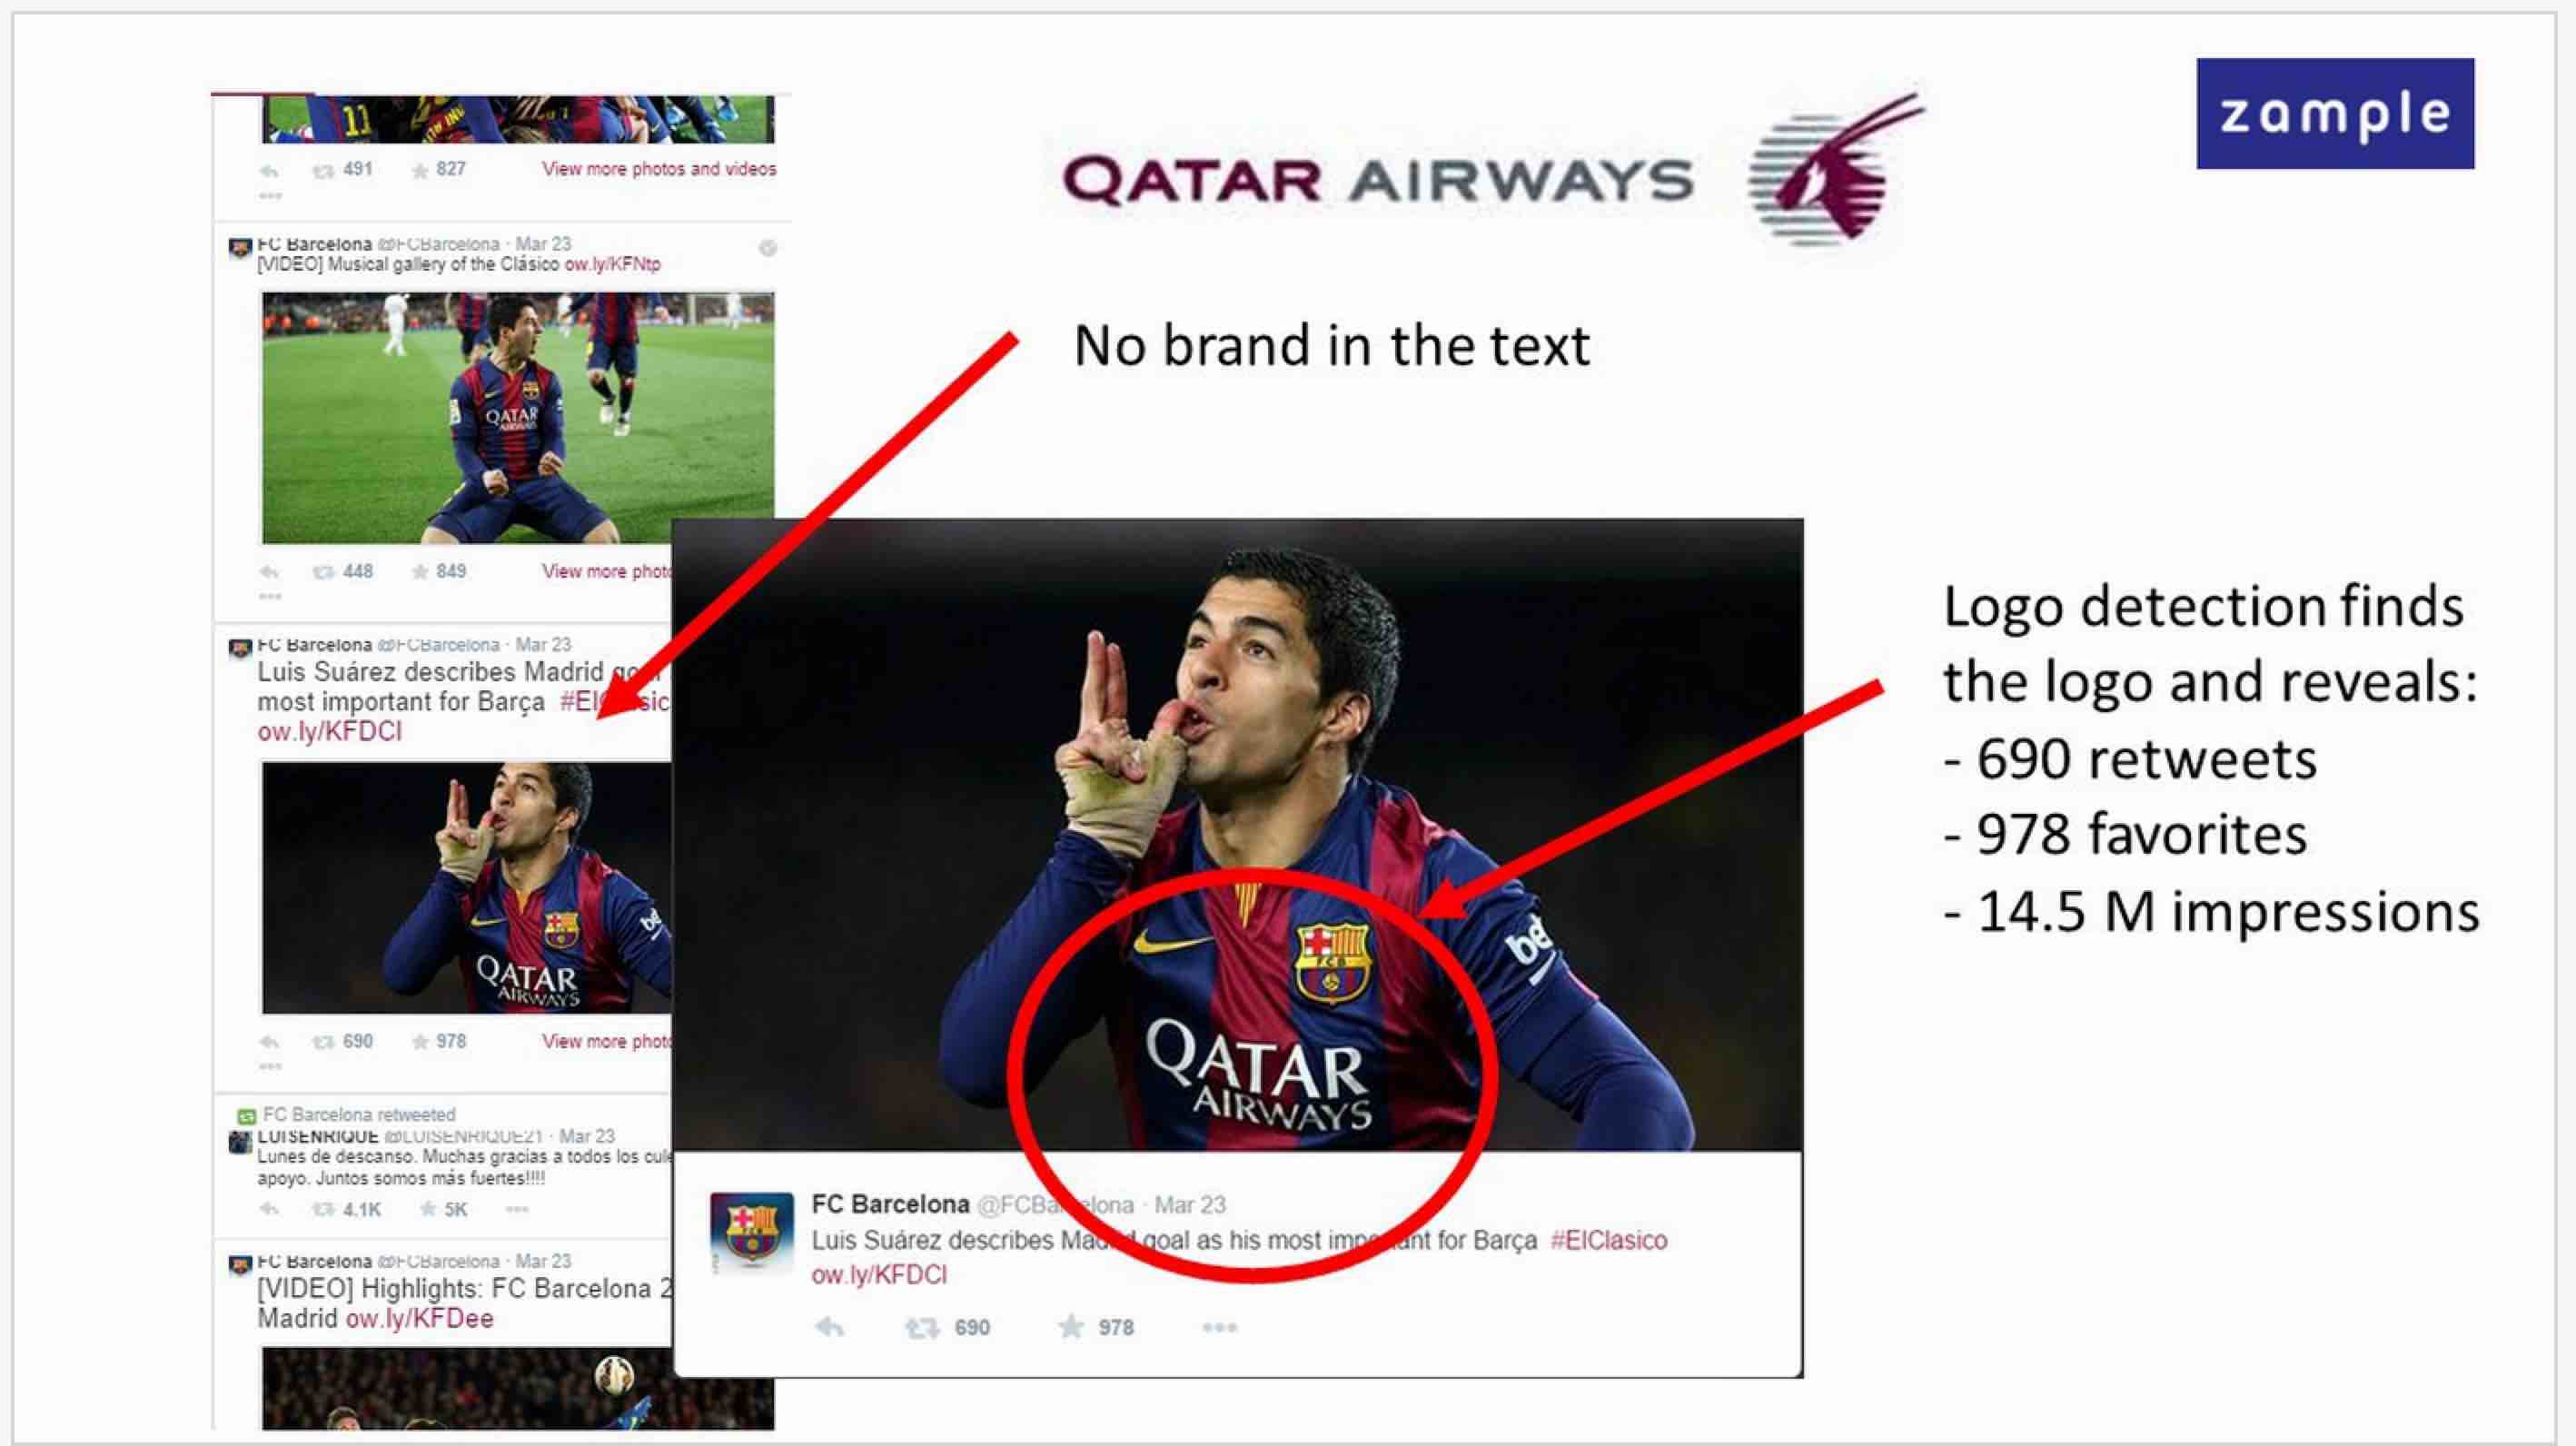Click favorite star showing 849
This screenshot has height=1446, width=2576.
tap(420, 572)
